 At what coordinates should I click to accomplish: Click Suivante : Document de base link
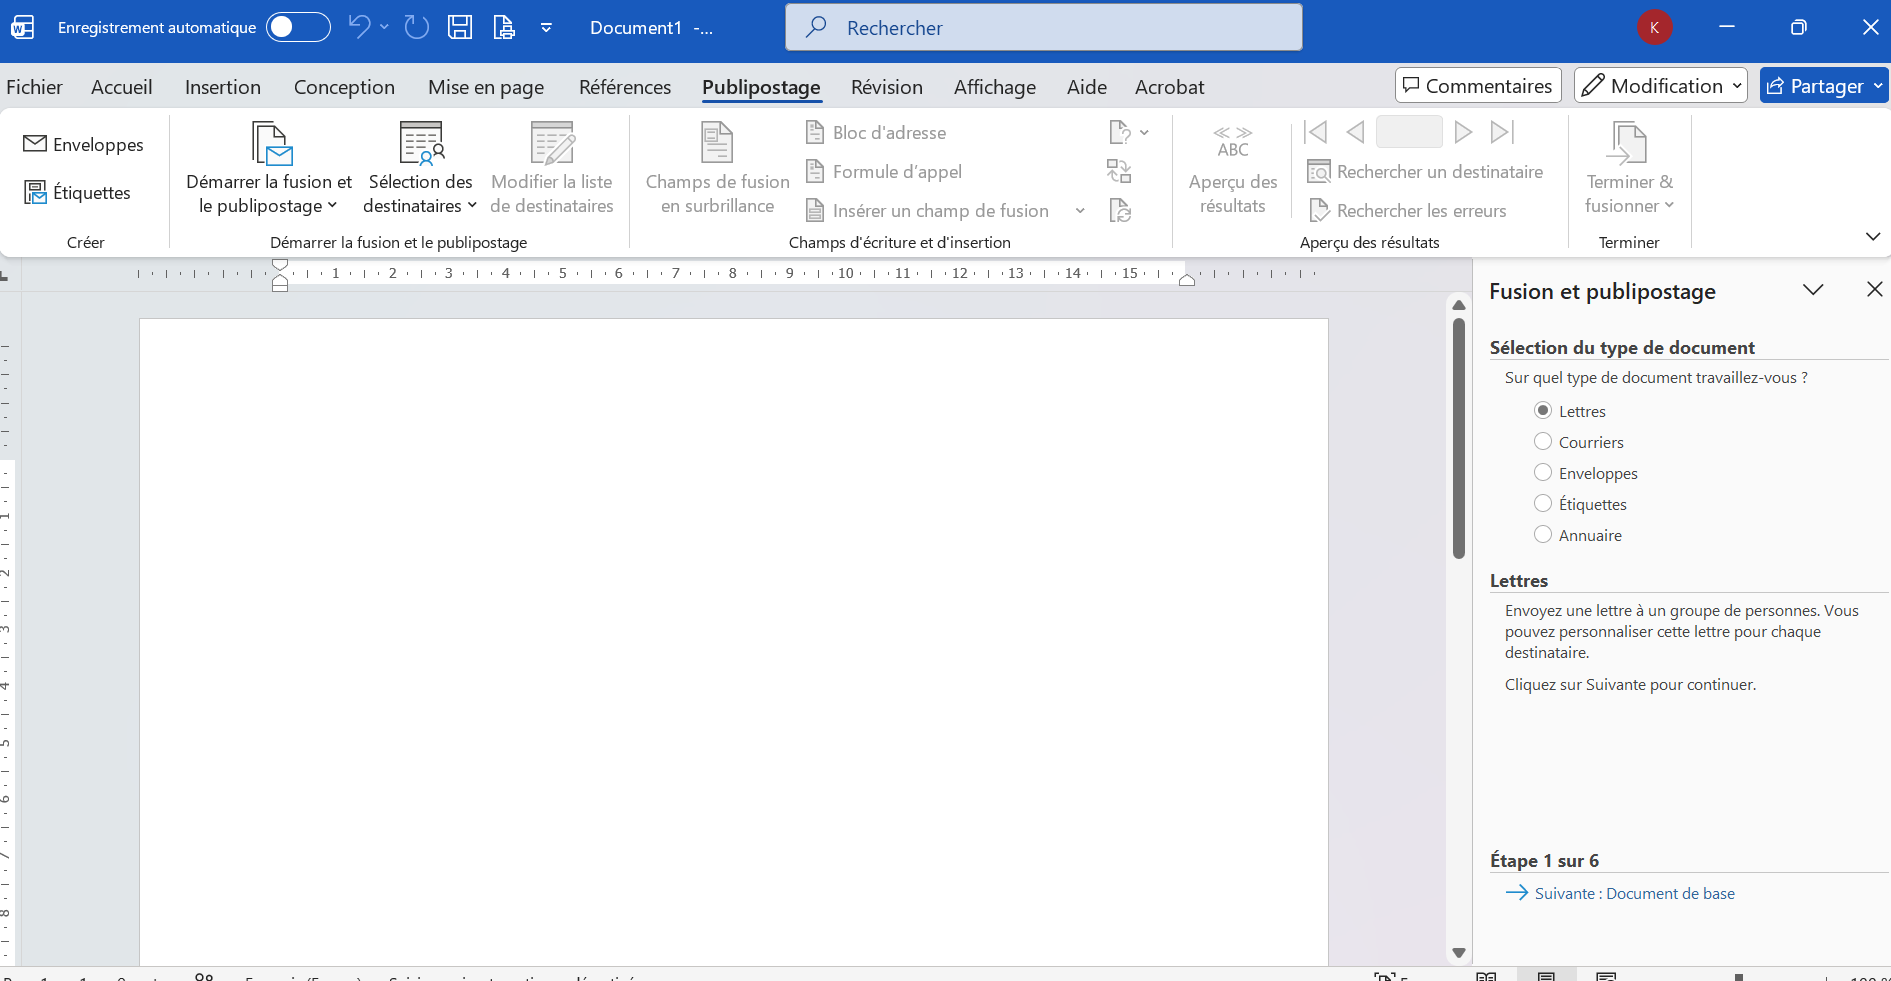(x=1635, y=893)
